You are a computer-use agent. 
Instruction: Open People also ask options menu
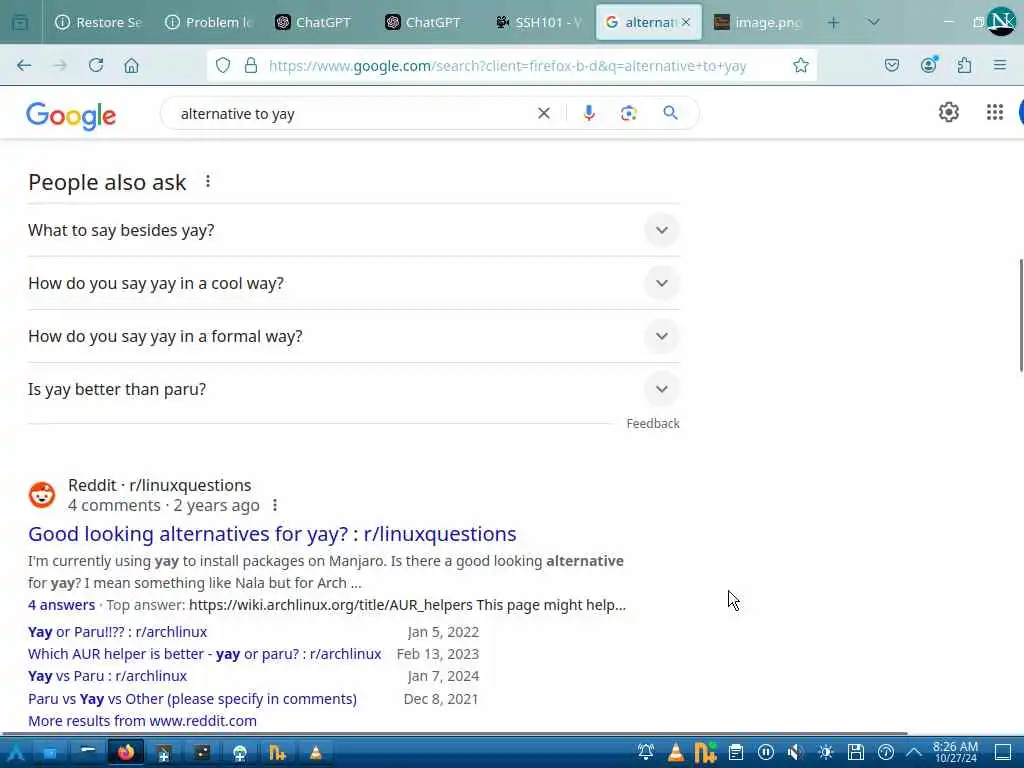pos(208,181)
